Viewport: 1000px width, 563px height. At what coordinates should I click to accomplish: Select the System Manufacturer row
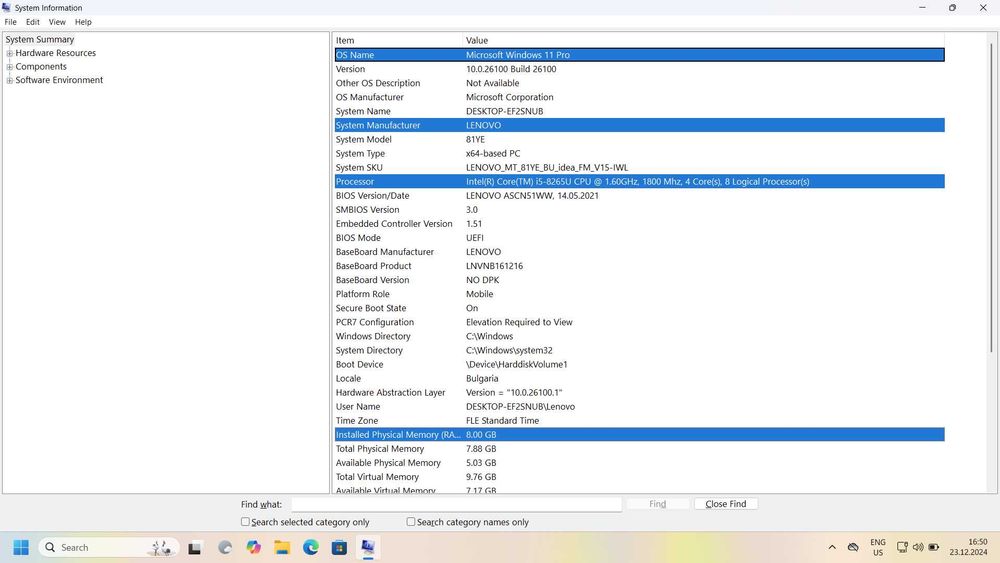pyautogui.click(x=639, y=125)
